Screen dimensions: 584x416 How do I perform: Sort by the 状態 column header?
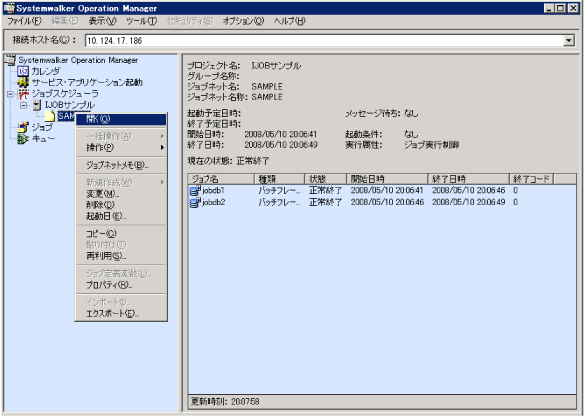[326, 179]
